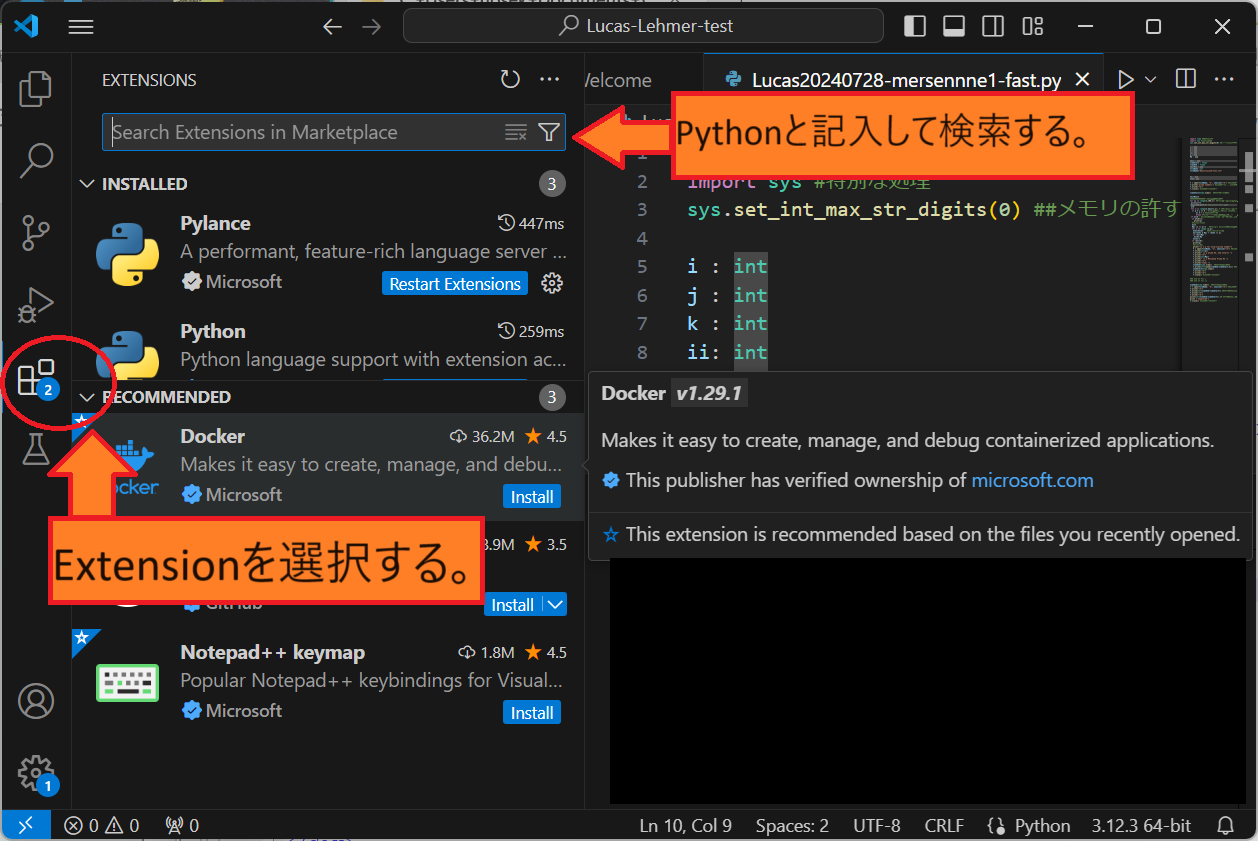Open the Python extension entry

328,345
